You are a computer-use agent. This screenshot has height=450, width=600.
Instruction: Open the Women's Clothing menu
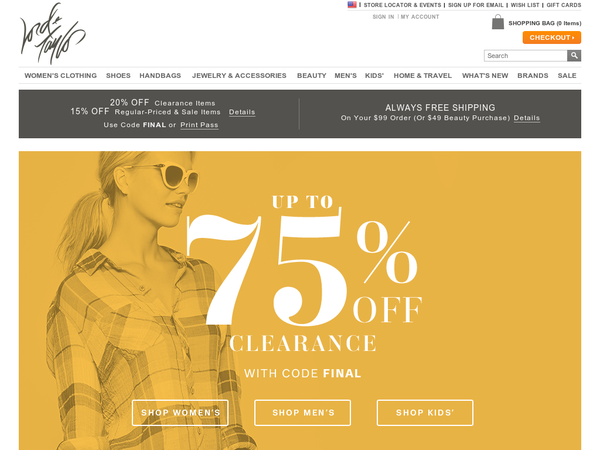coord(60,75)
